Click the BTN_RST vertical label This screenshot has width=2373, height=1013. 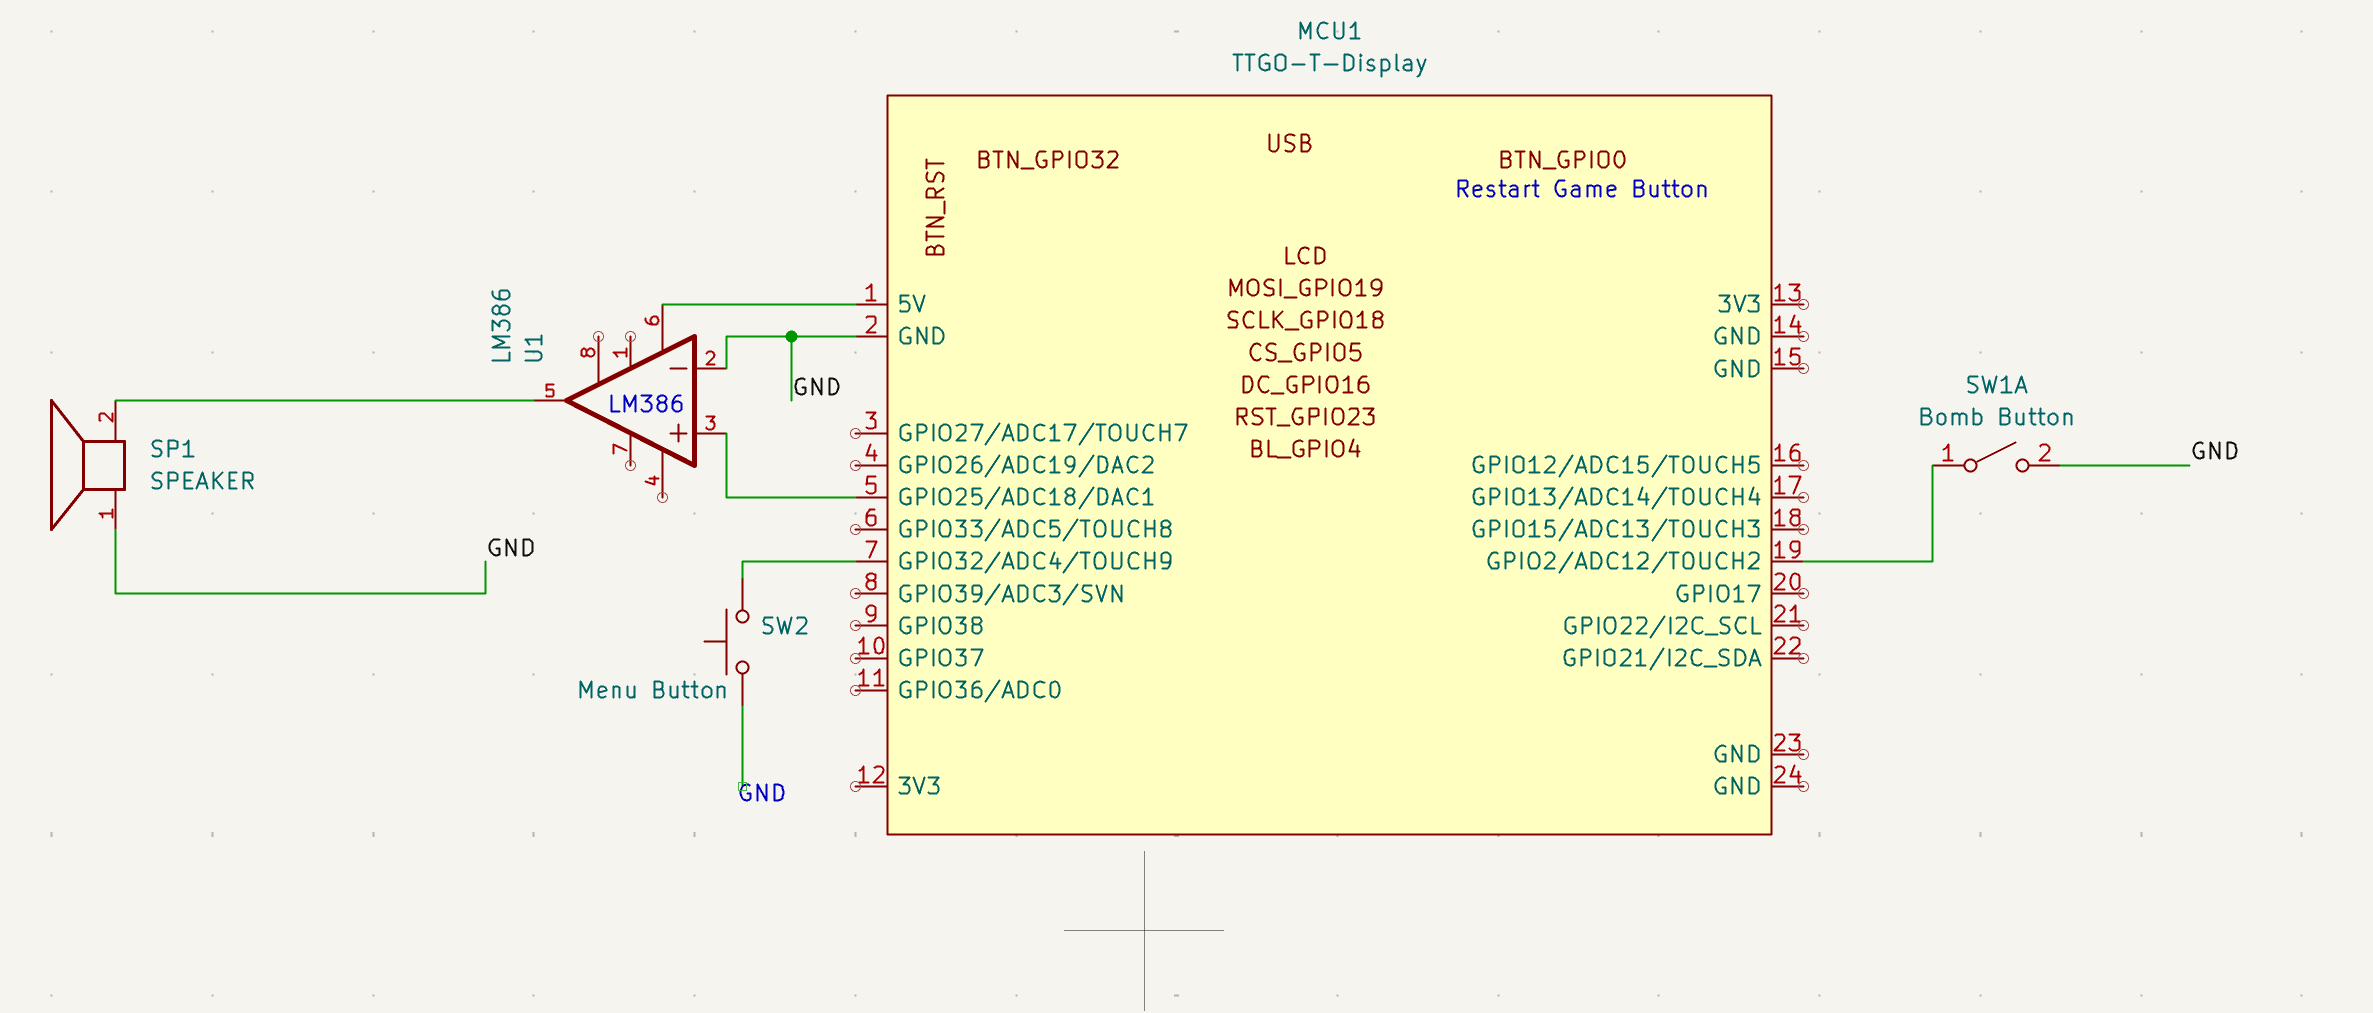point(935,207)
